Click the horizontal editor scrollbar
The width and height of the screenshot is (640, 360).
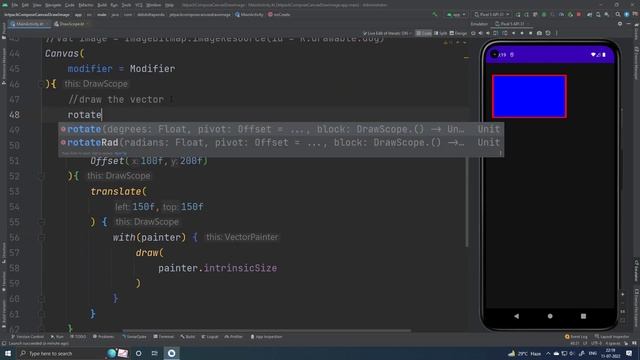266,331
